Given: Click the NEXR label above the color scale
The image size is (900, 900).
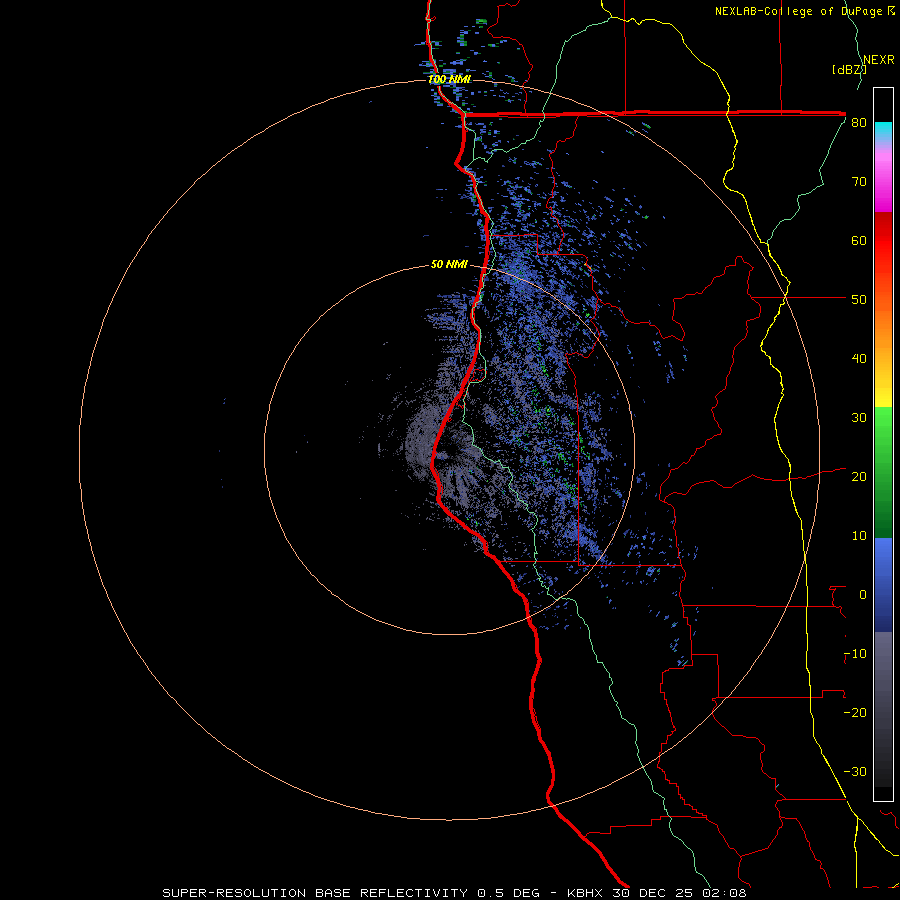Looking at the screenshot, I should pyautogui.click(x=879, y=60).
